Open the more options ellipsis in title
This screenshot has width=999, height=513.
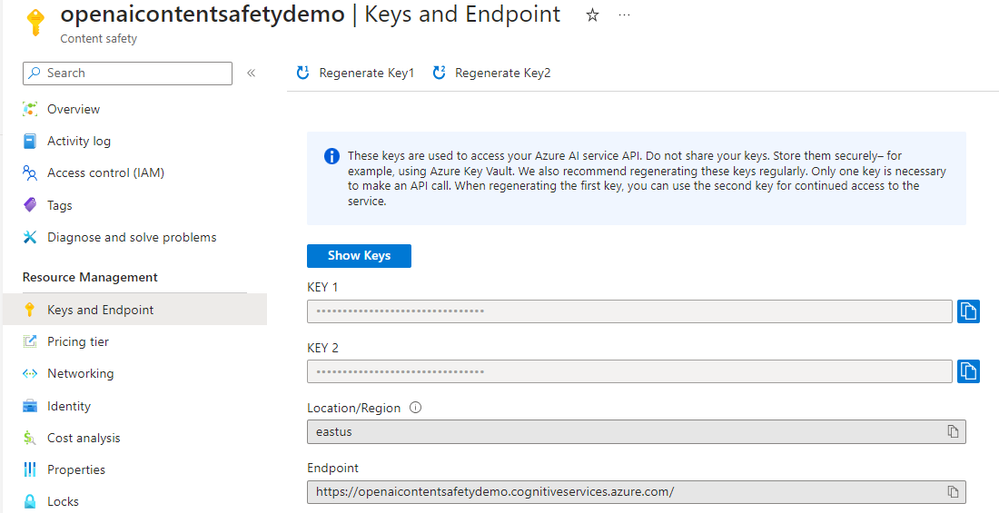[625, 15]
